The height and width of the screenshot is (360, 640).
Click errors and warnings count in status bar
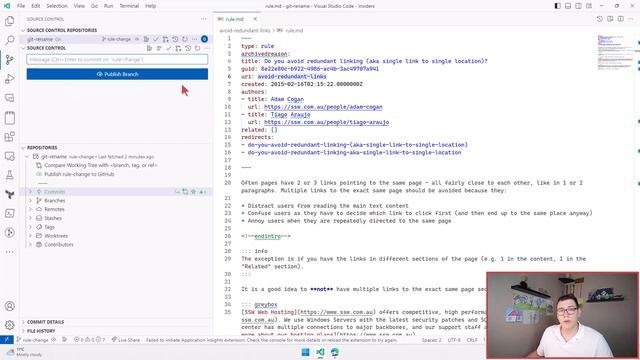point(89,340)
